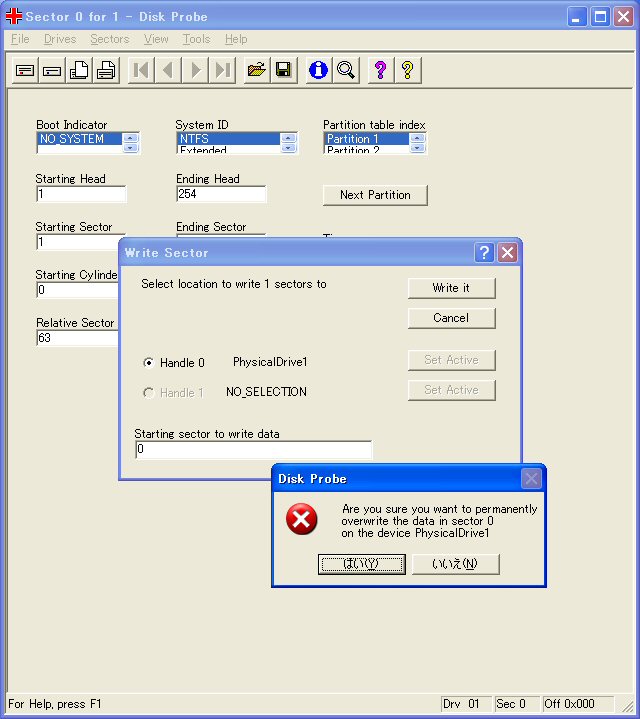Screen dimensions: 640x719
Task: Open the File menu
Action: pos(20,39)
